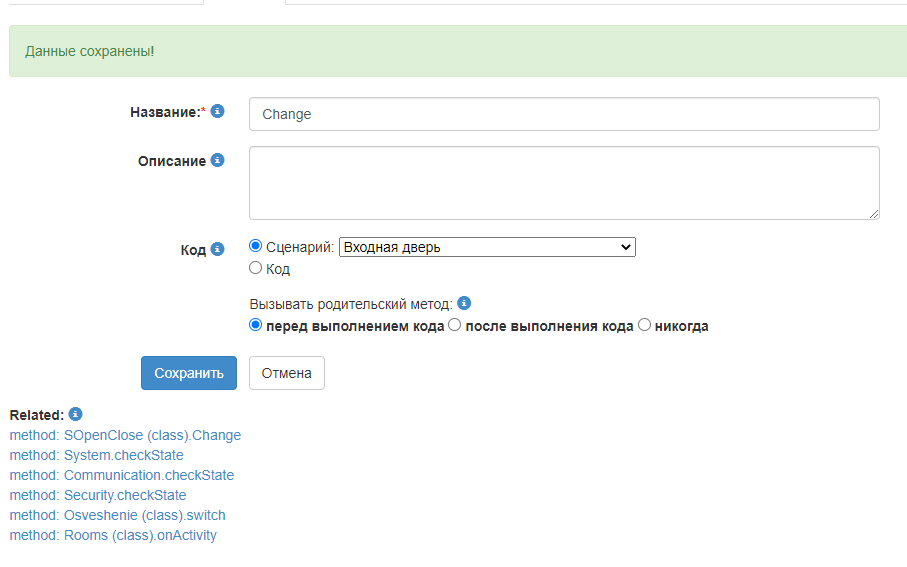This screenshot has width=907, height=567.
Task: Click the Отмена button
Action: coord(286,373)
